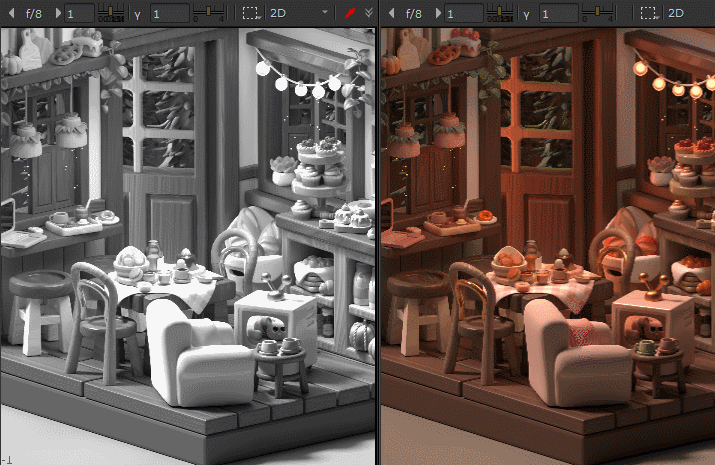Decrease f-stop arrow in right viewer
The height and width of the screenshot is (465, 715).
coord(391,13)
